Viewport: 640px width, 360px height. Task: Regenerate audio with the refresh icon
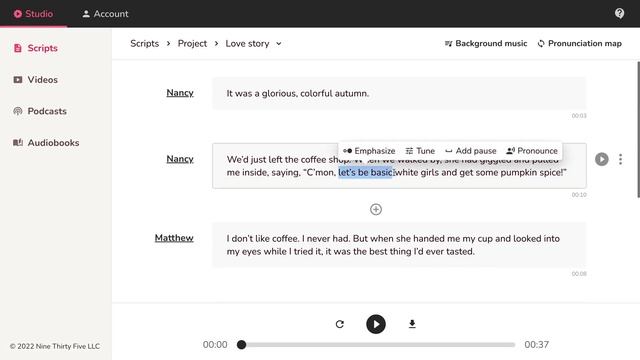(x=340, y=324)
